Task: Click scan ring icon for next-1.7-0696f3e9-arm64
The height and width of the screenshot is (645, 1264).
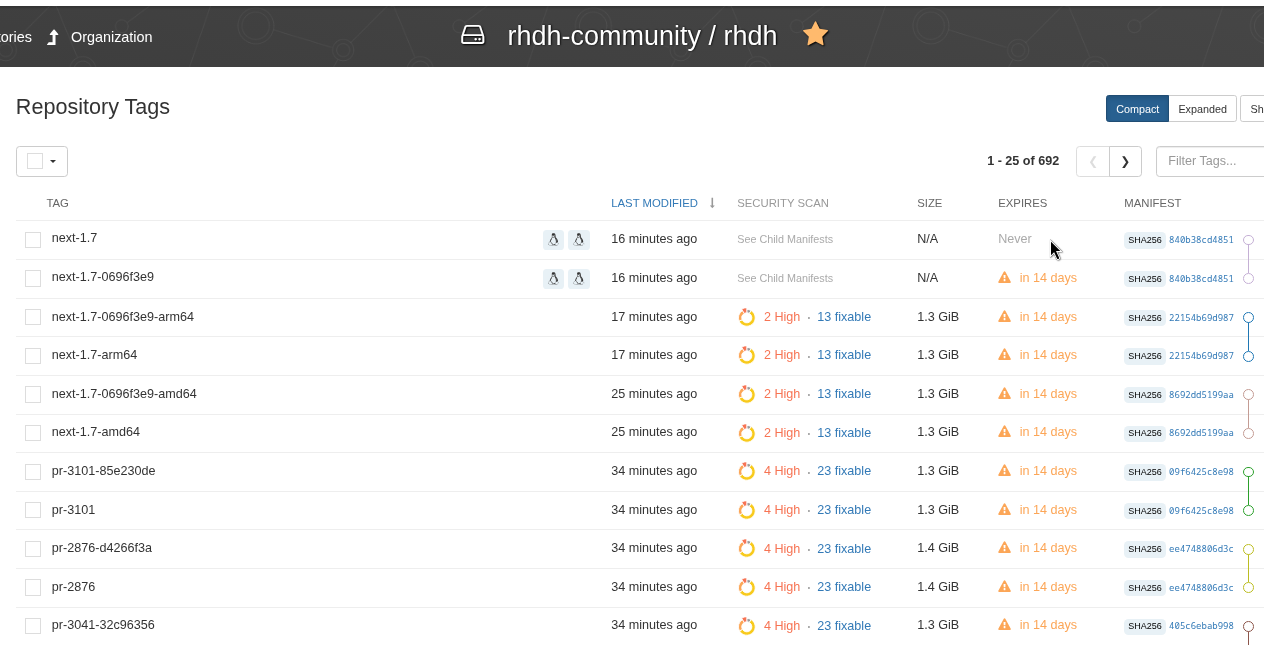Action: tap(746, 317)
